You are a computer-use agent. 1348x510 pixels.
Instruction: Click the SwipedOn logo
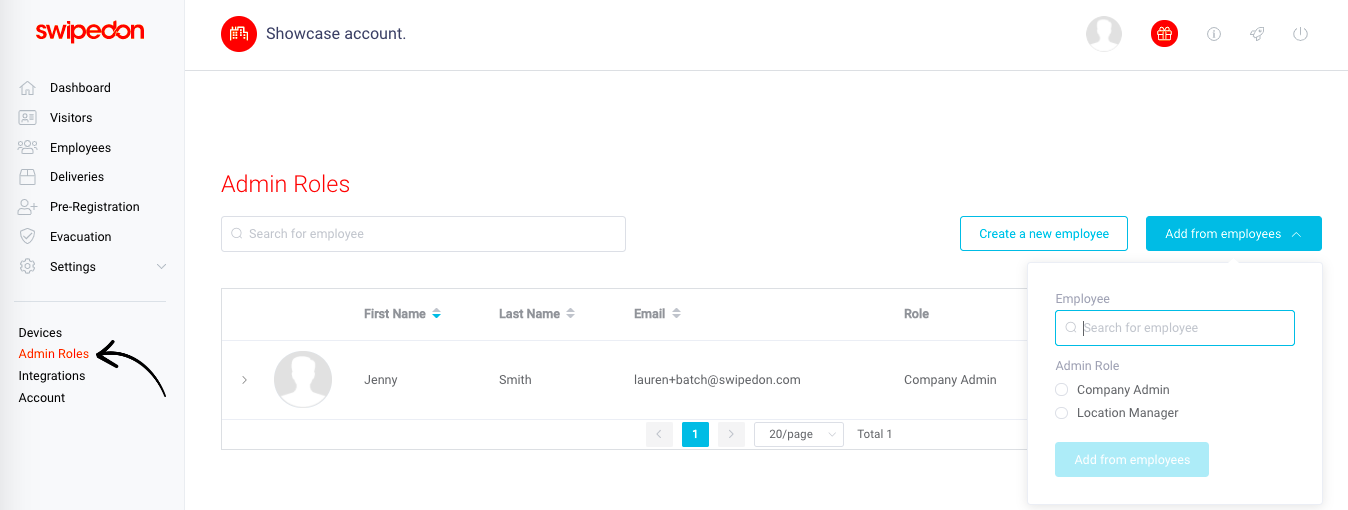coord(90,32)
